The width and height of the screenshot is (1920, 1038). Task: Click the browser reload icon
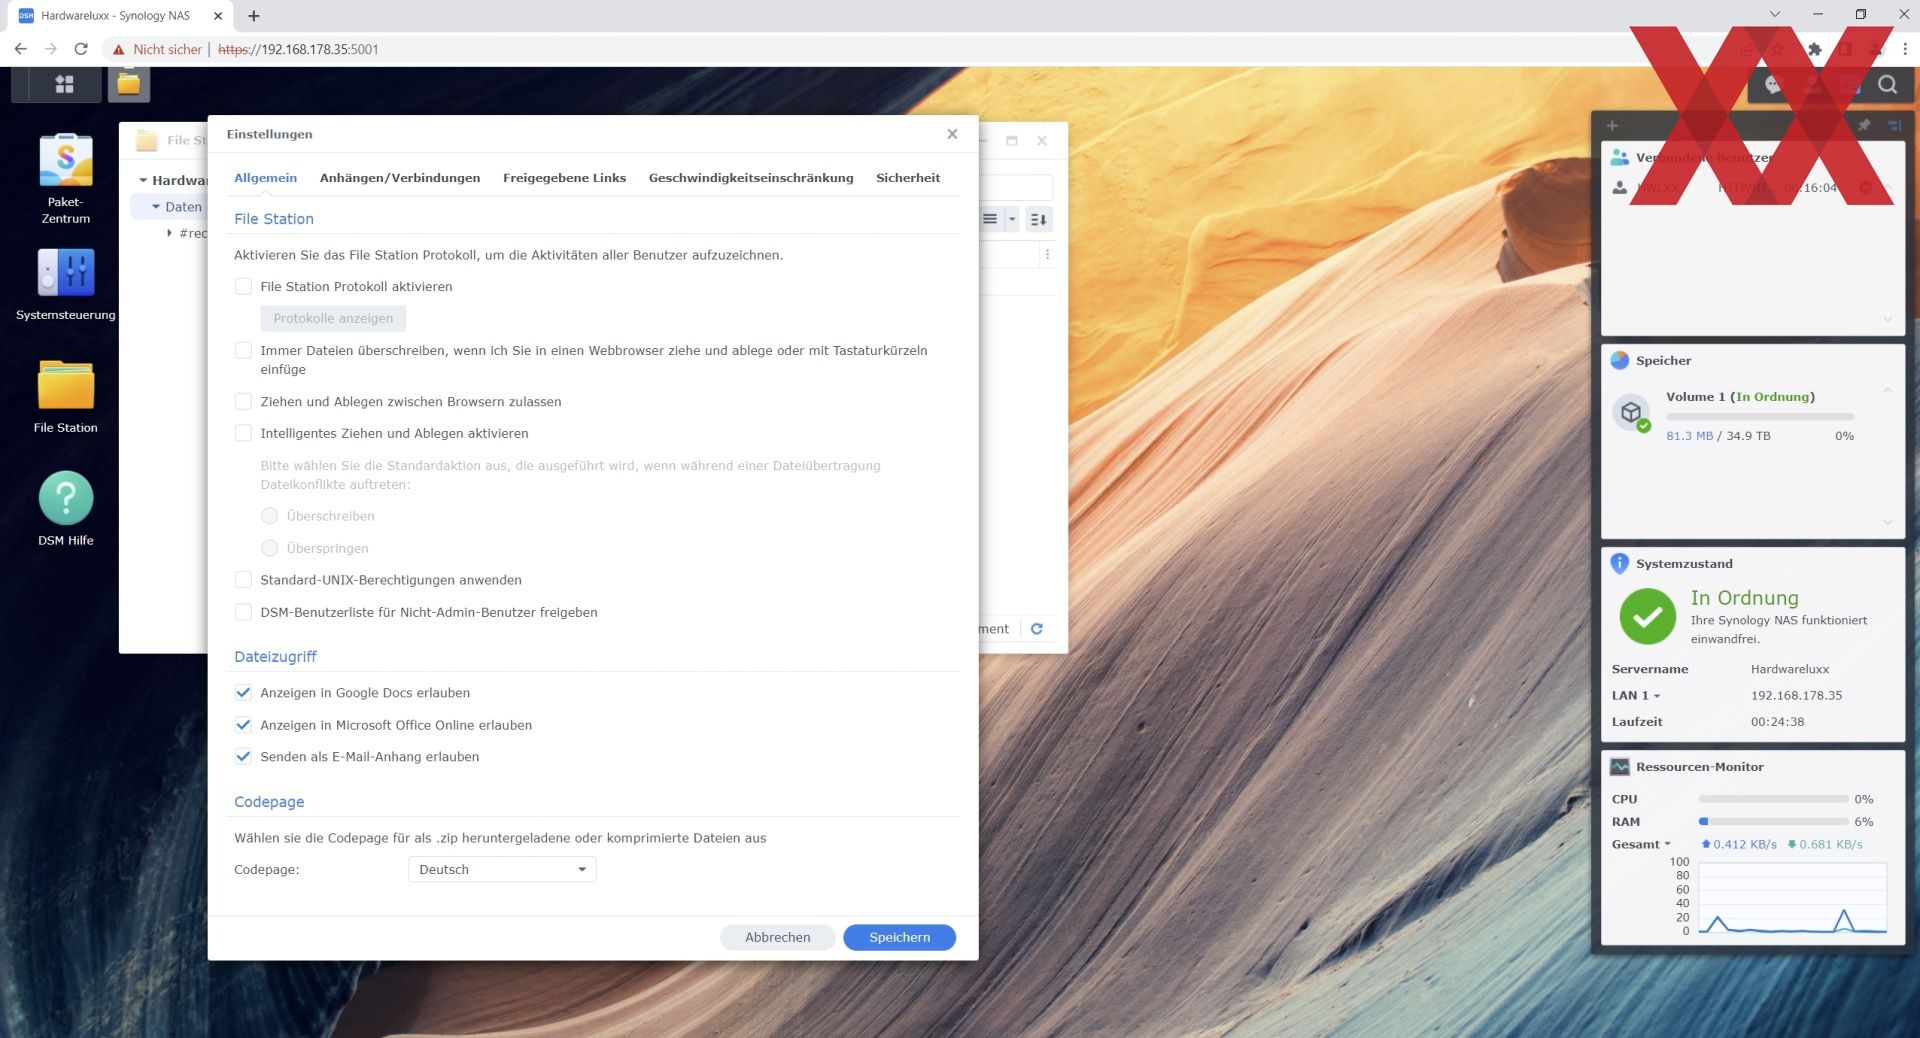(81, 49)
